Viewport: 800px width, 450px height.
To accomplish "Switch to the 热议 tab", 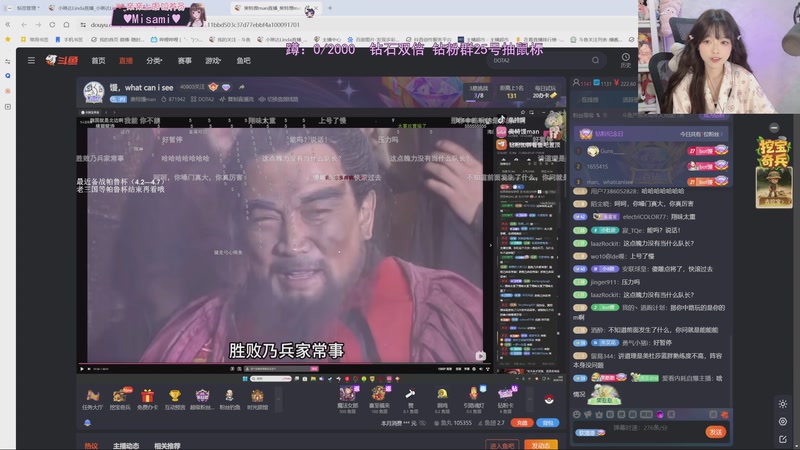I will coord(91,445).
